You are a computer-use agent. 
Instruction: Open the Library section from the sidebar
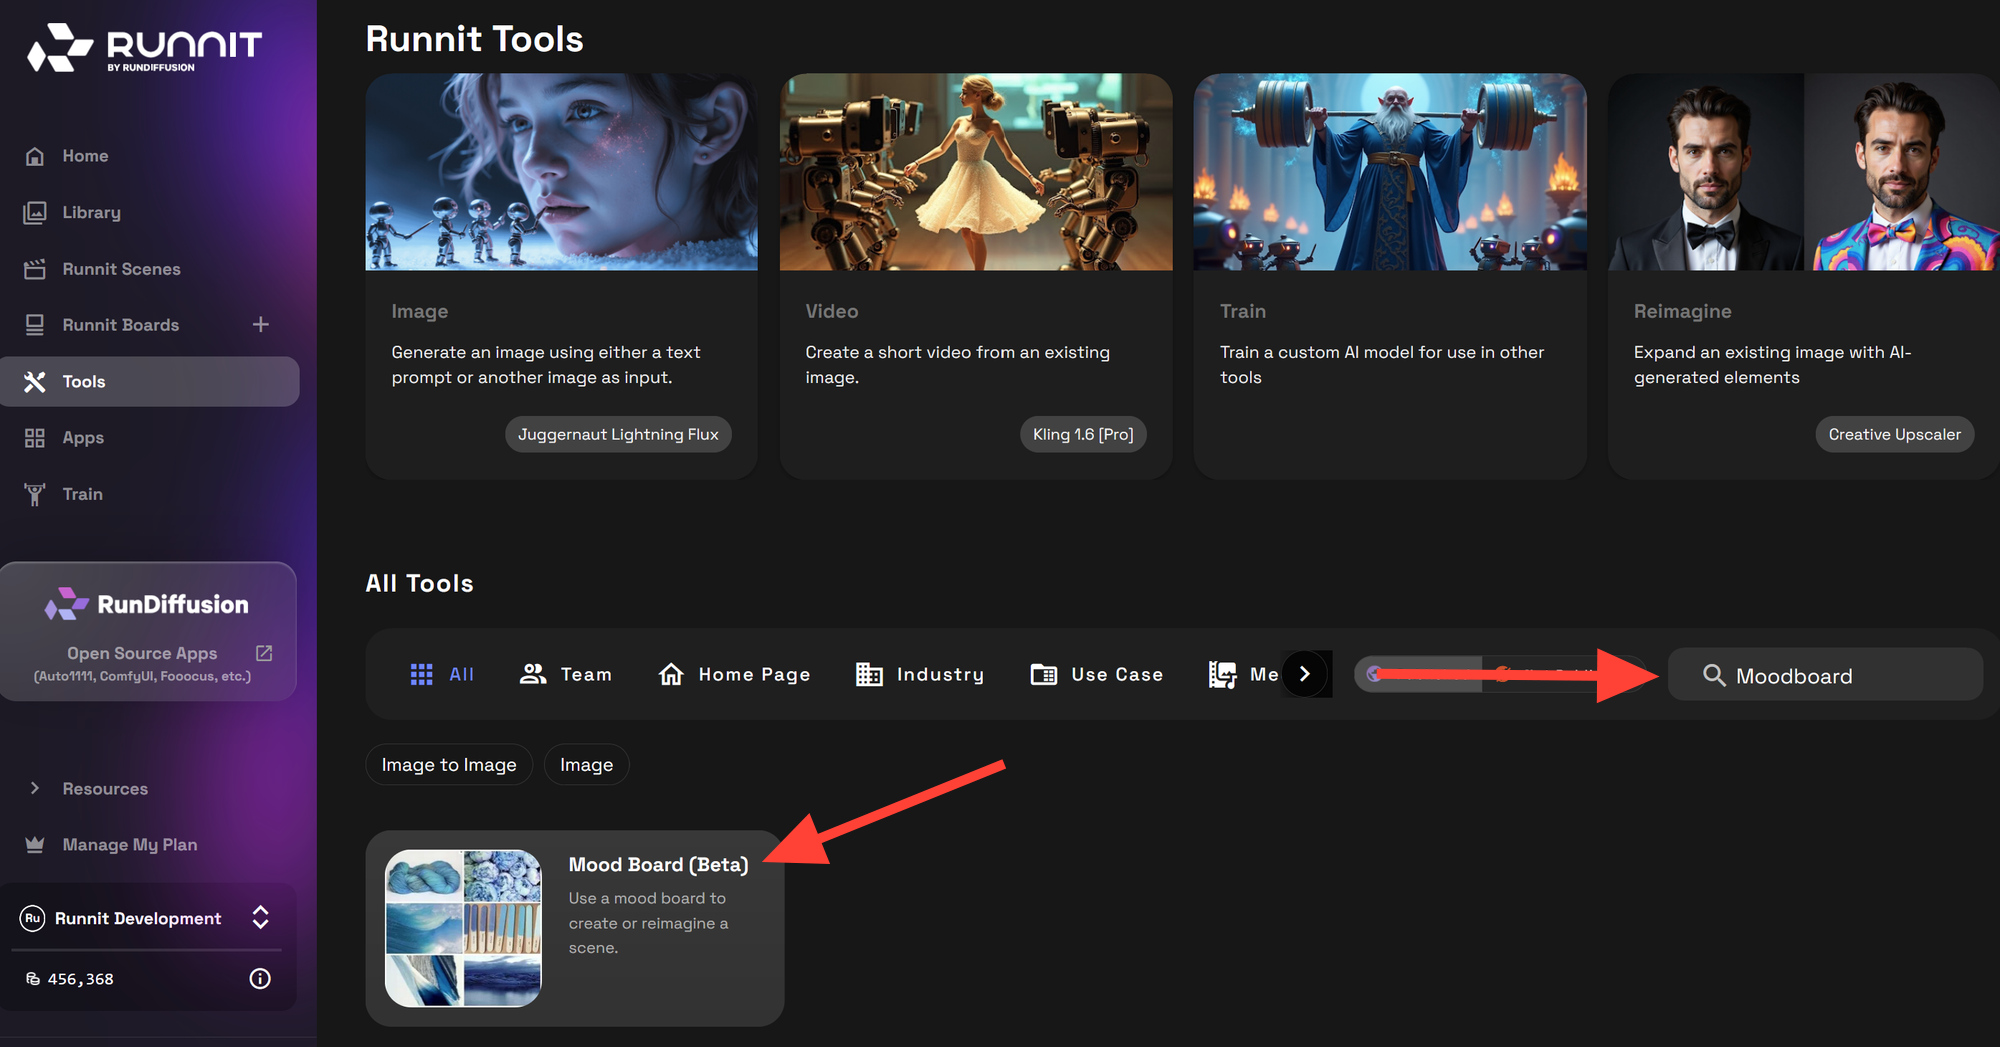tap(35, 212)
